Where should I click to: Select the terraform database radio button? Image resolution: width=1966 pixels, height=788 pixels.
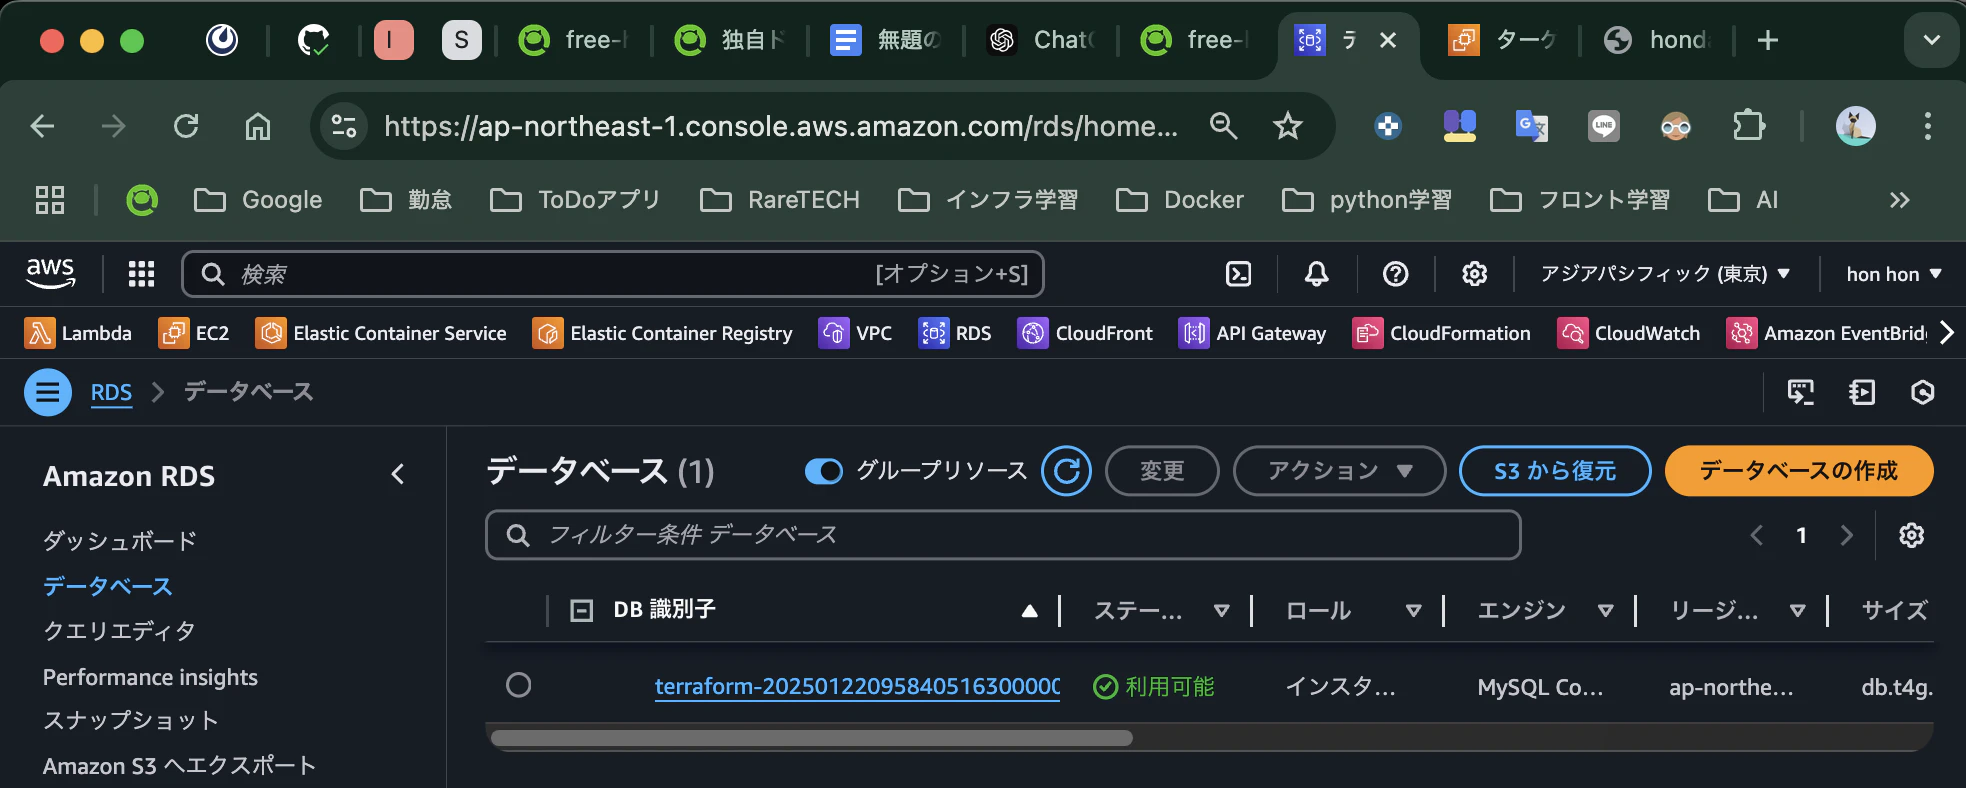click(518, 685)
